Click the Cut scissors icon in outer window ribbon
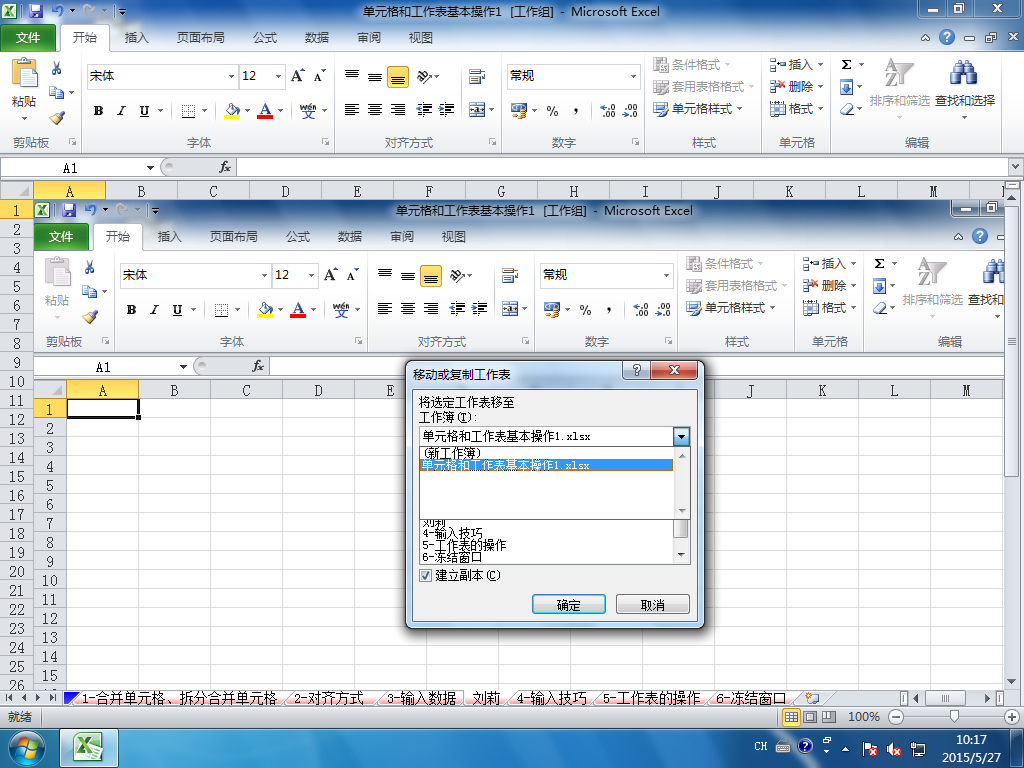Screen dimensions: 1024x768 point(57,68)
